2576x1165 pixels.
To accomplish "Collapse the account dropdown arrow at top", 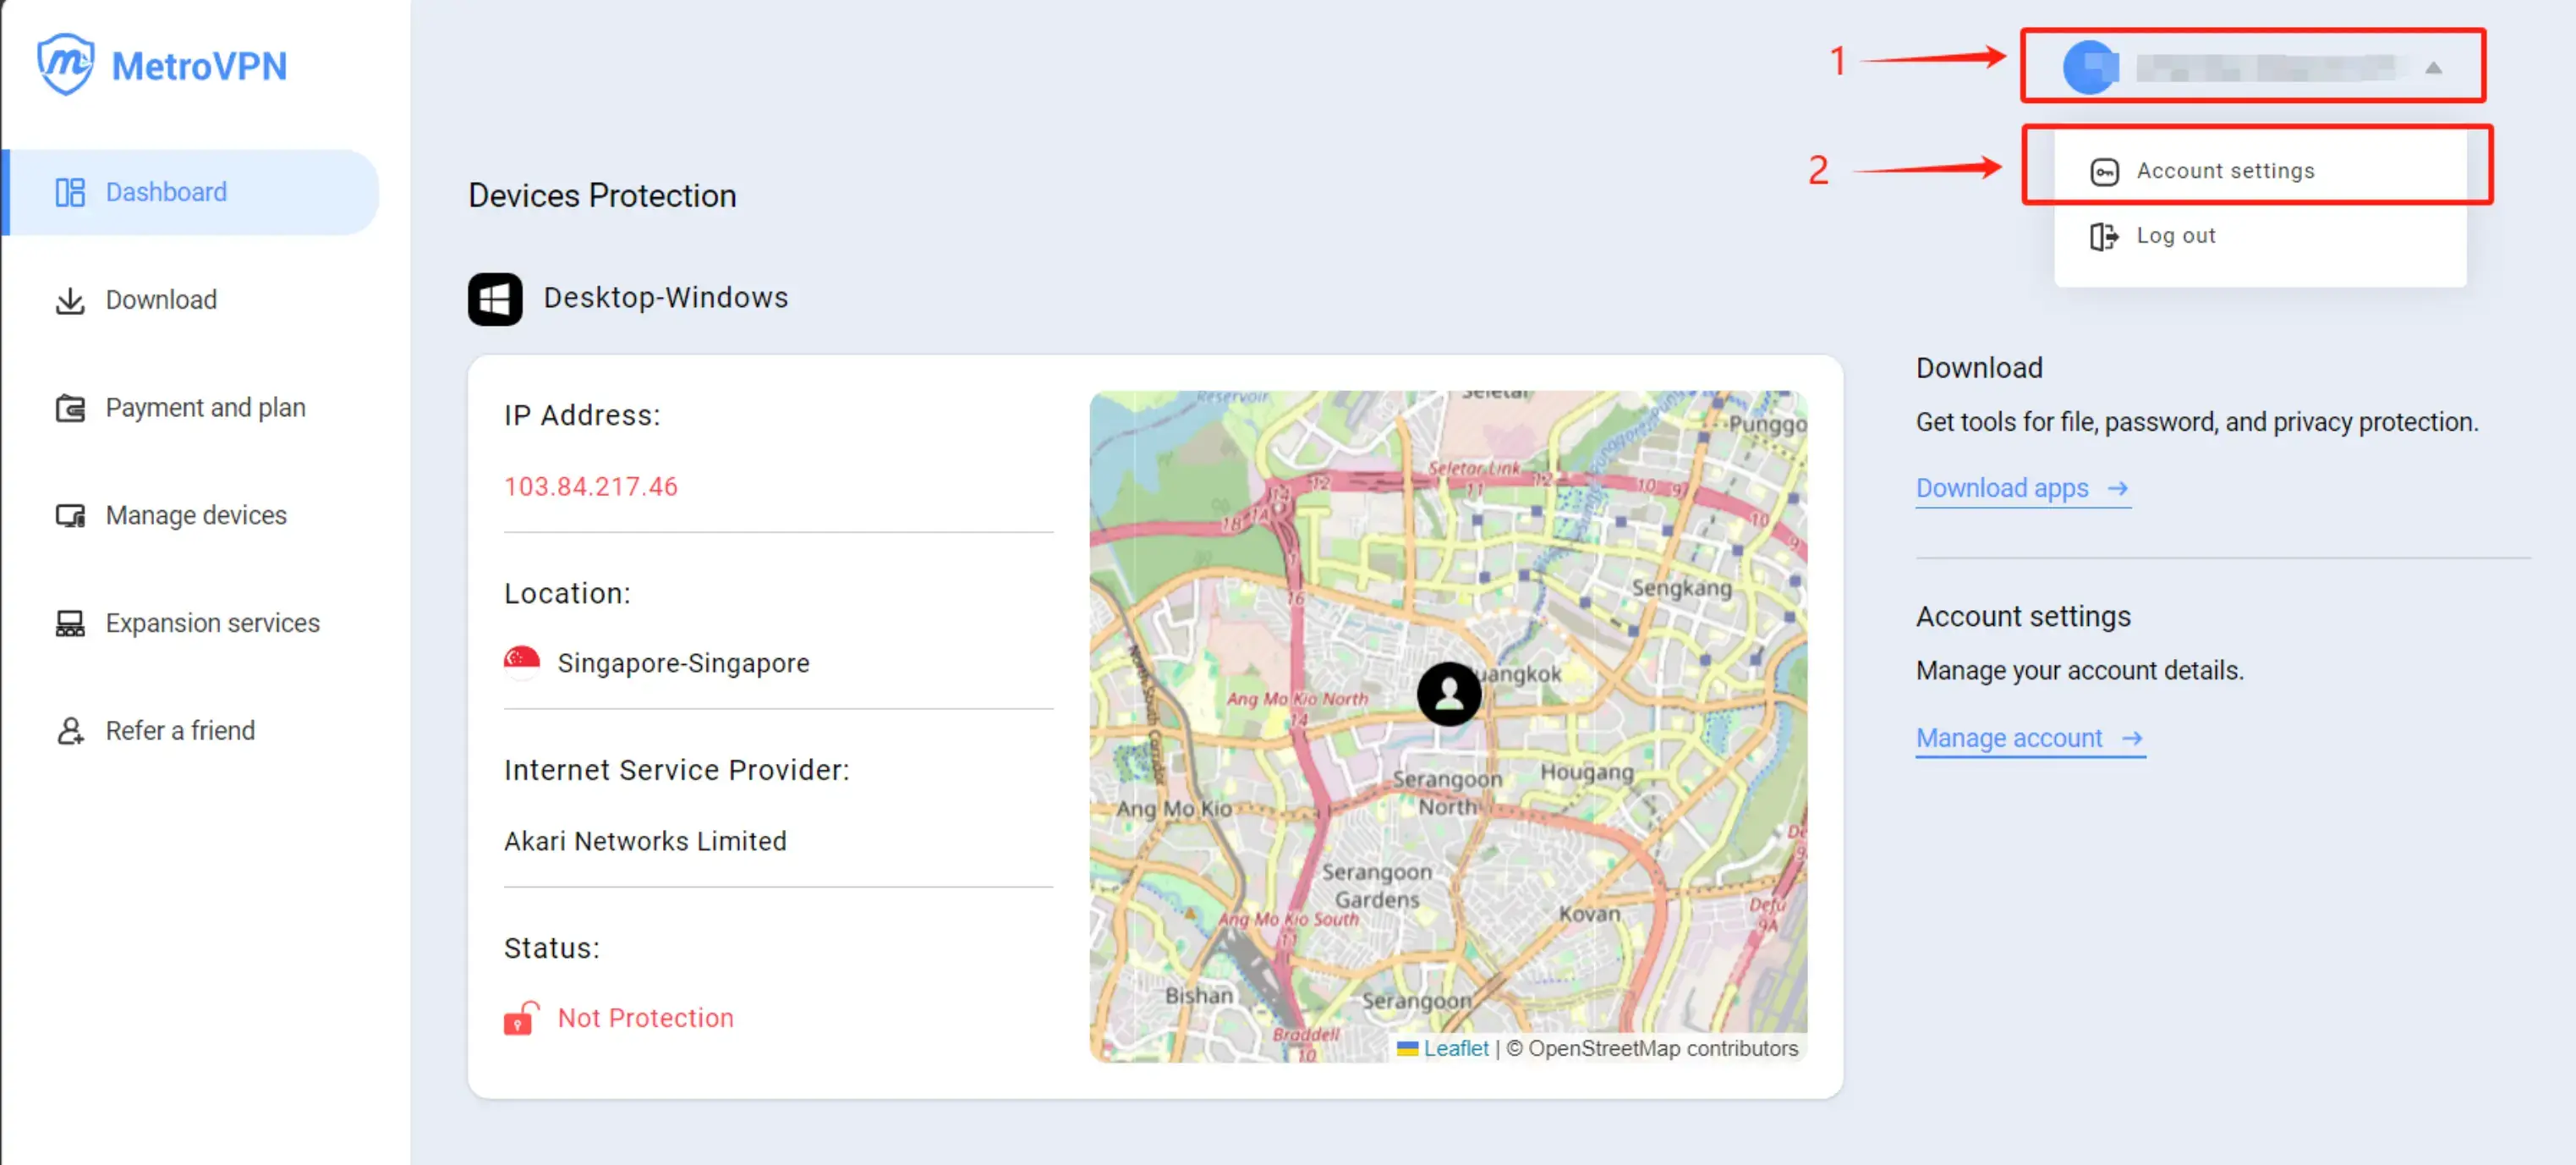I will point(2433,68).
